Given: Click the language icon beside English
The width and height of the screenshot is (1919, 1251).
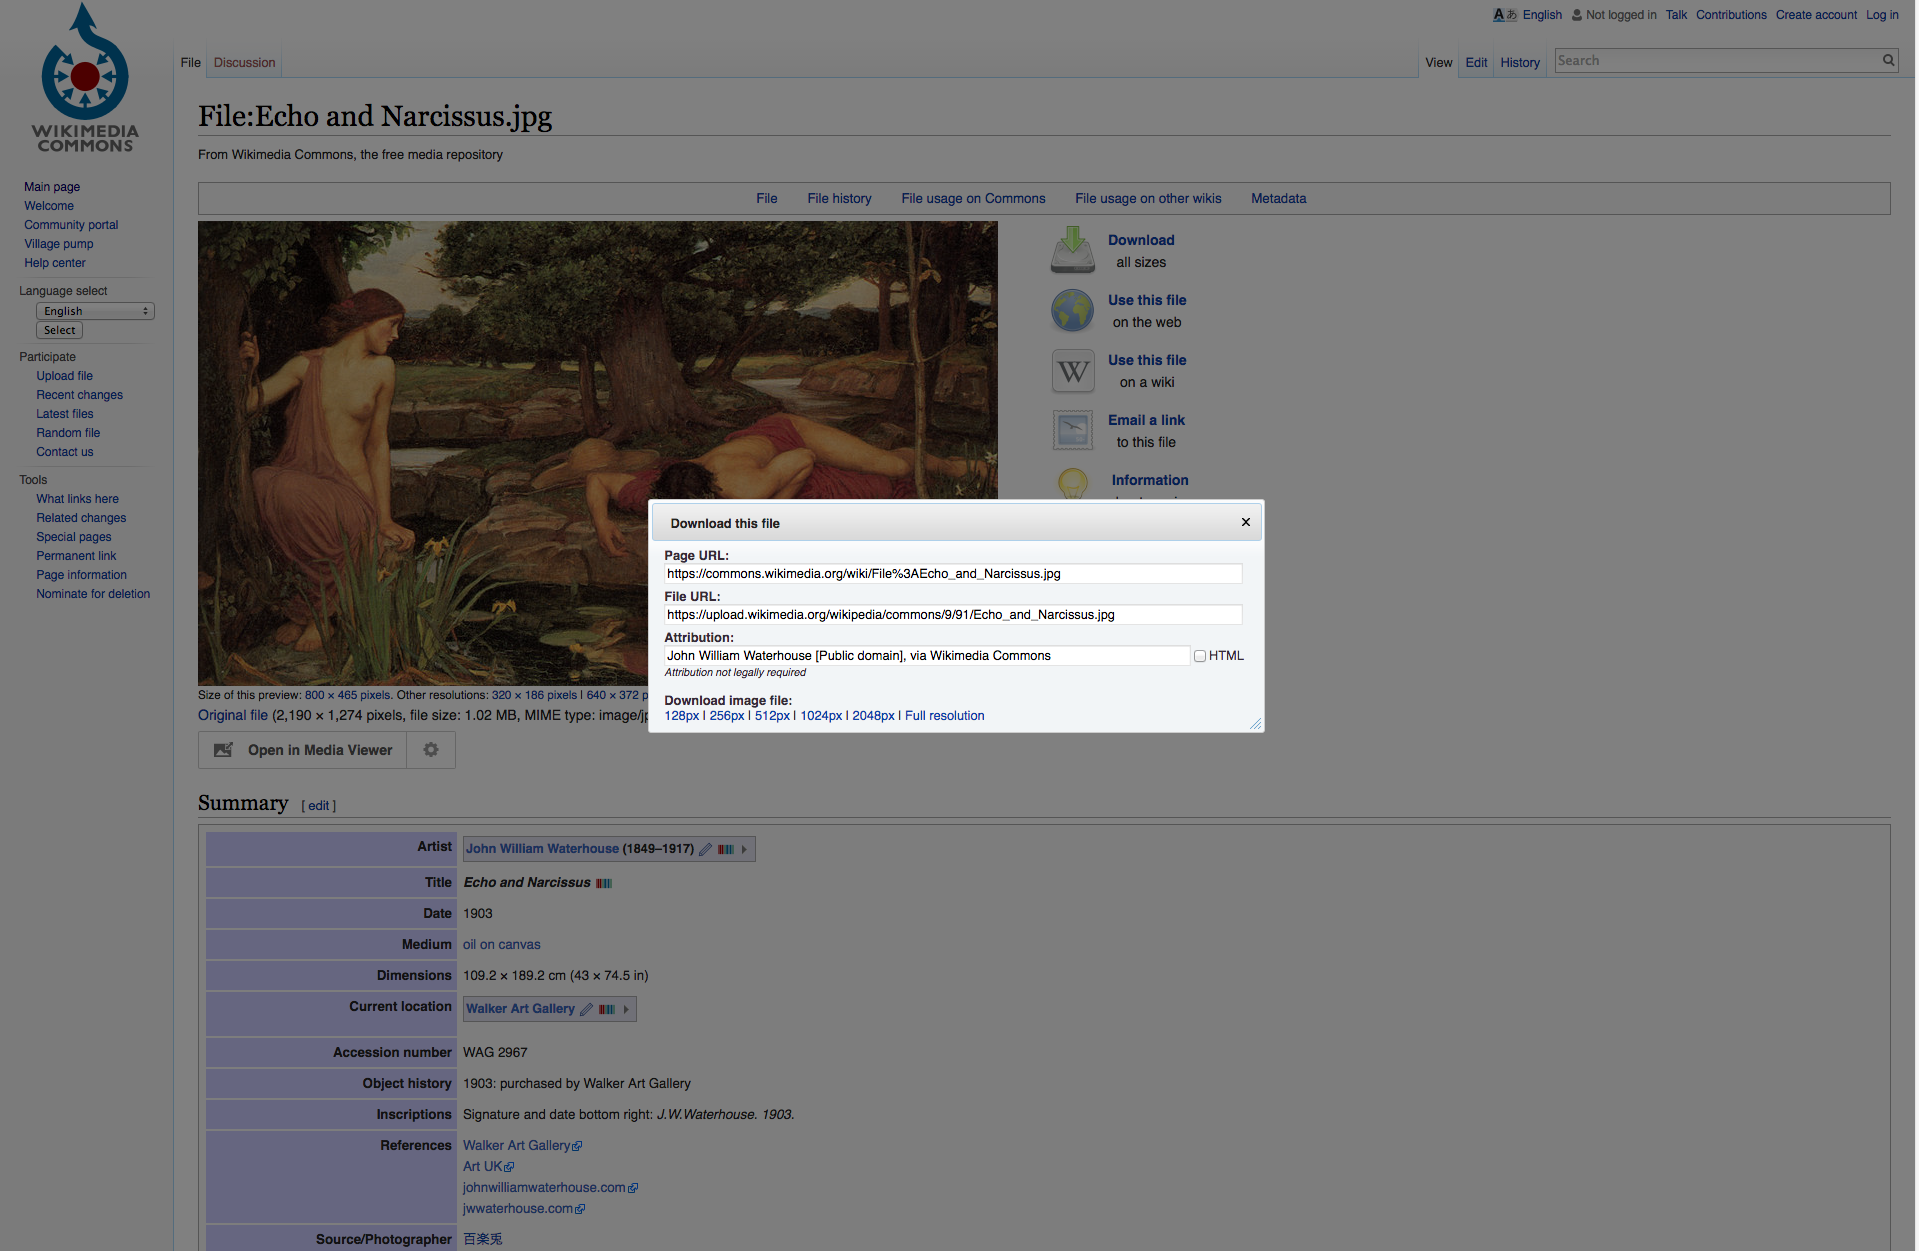Looking at the screenshot, I should pos(1504,15).
